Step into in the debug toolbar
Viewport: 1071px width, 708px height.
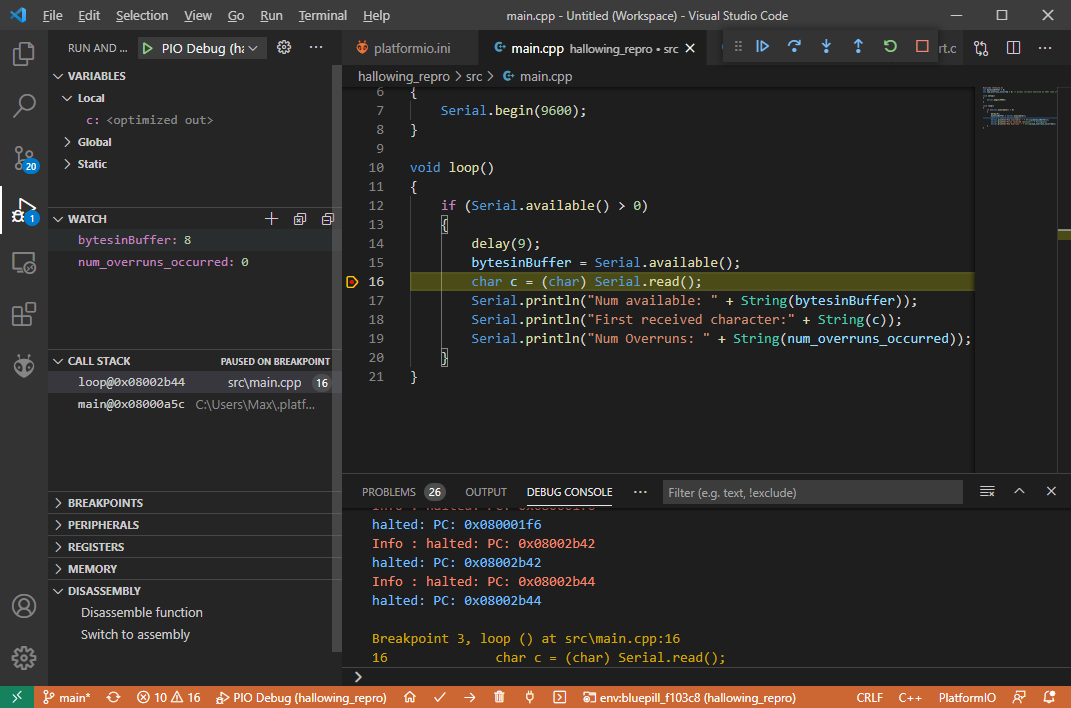[826, 46]
